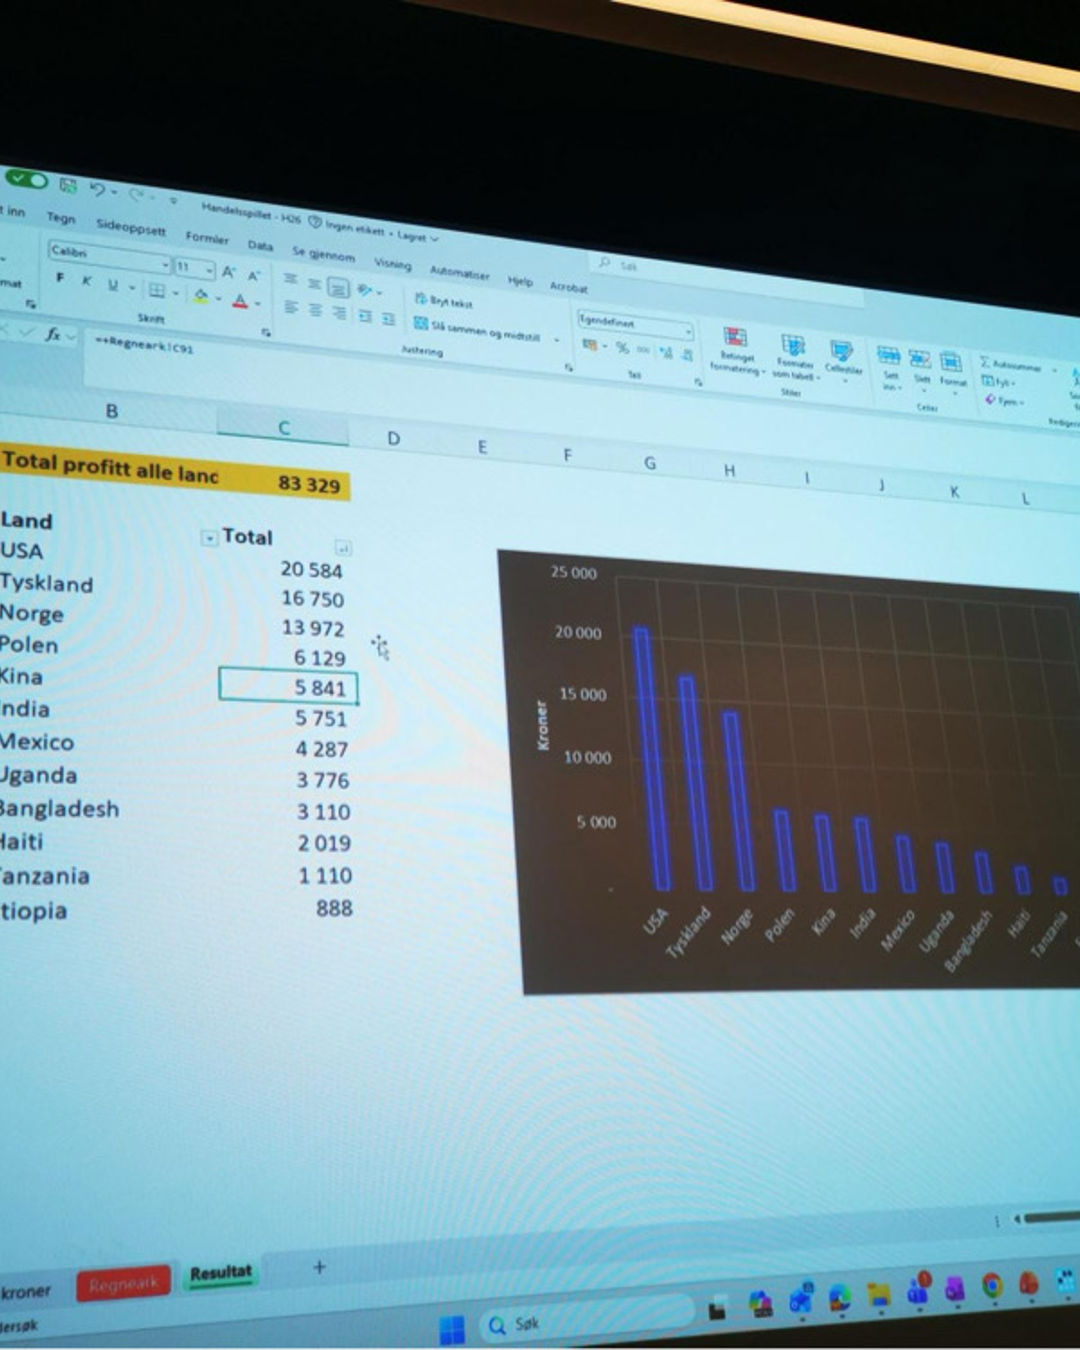Viewport: 1080px width, 1350px height.
Task: Click the insert function fx button
Action: pyautogui.click(x=53, y=334)
